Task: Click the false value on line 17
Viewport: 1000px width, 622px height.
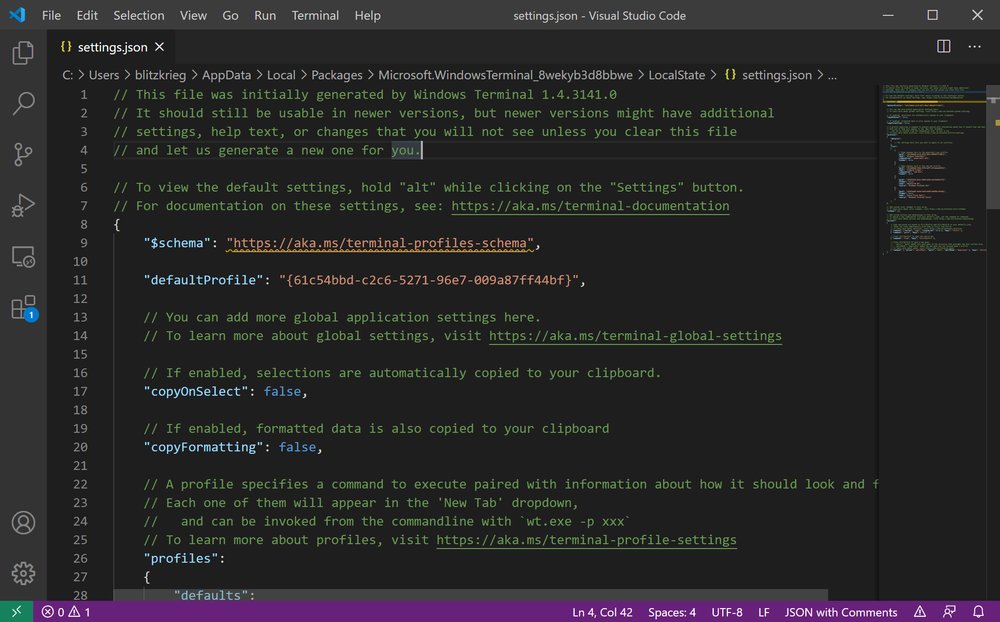Action: point(282,391)
